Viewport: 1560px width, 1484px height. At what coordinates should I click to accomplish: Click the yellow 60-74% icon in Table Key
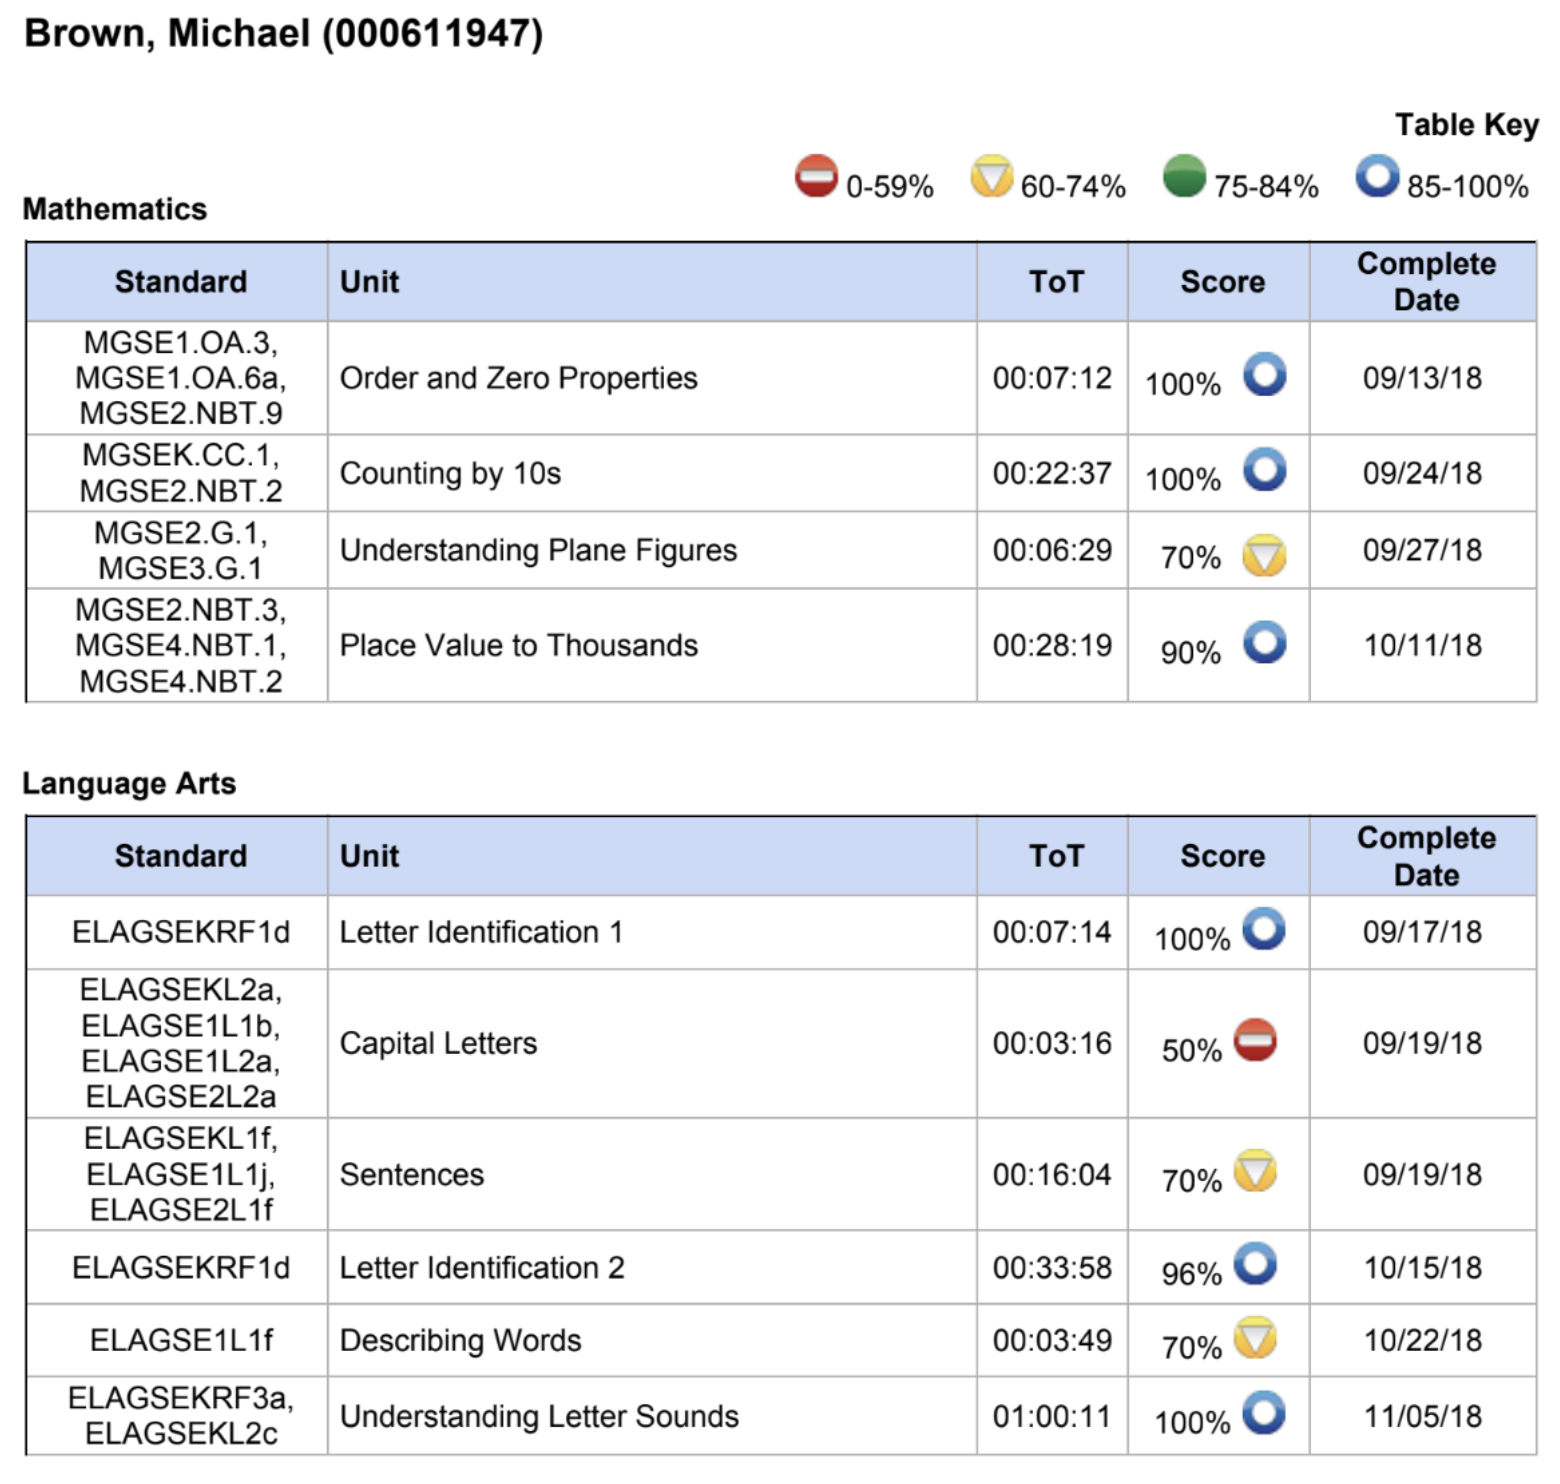[x=991, y=176]
